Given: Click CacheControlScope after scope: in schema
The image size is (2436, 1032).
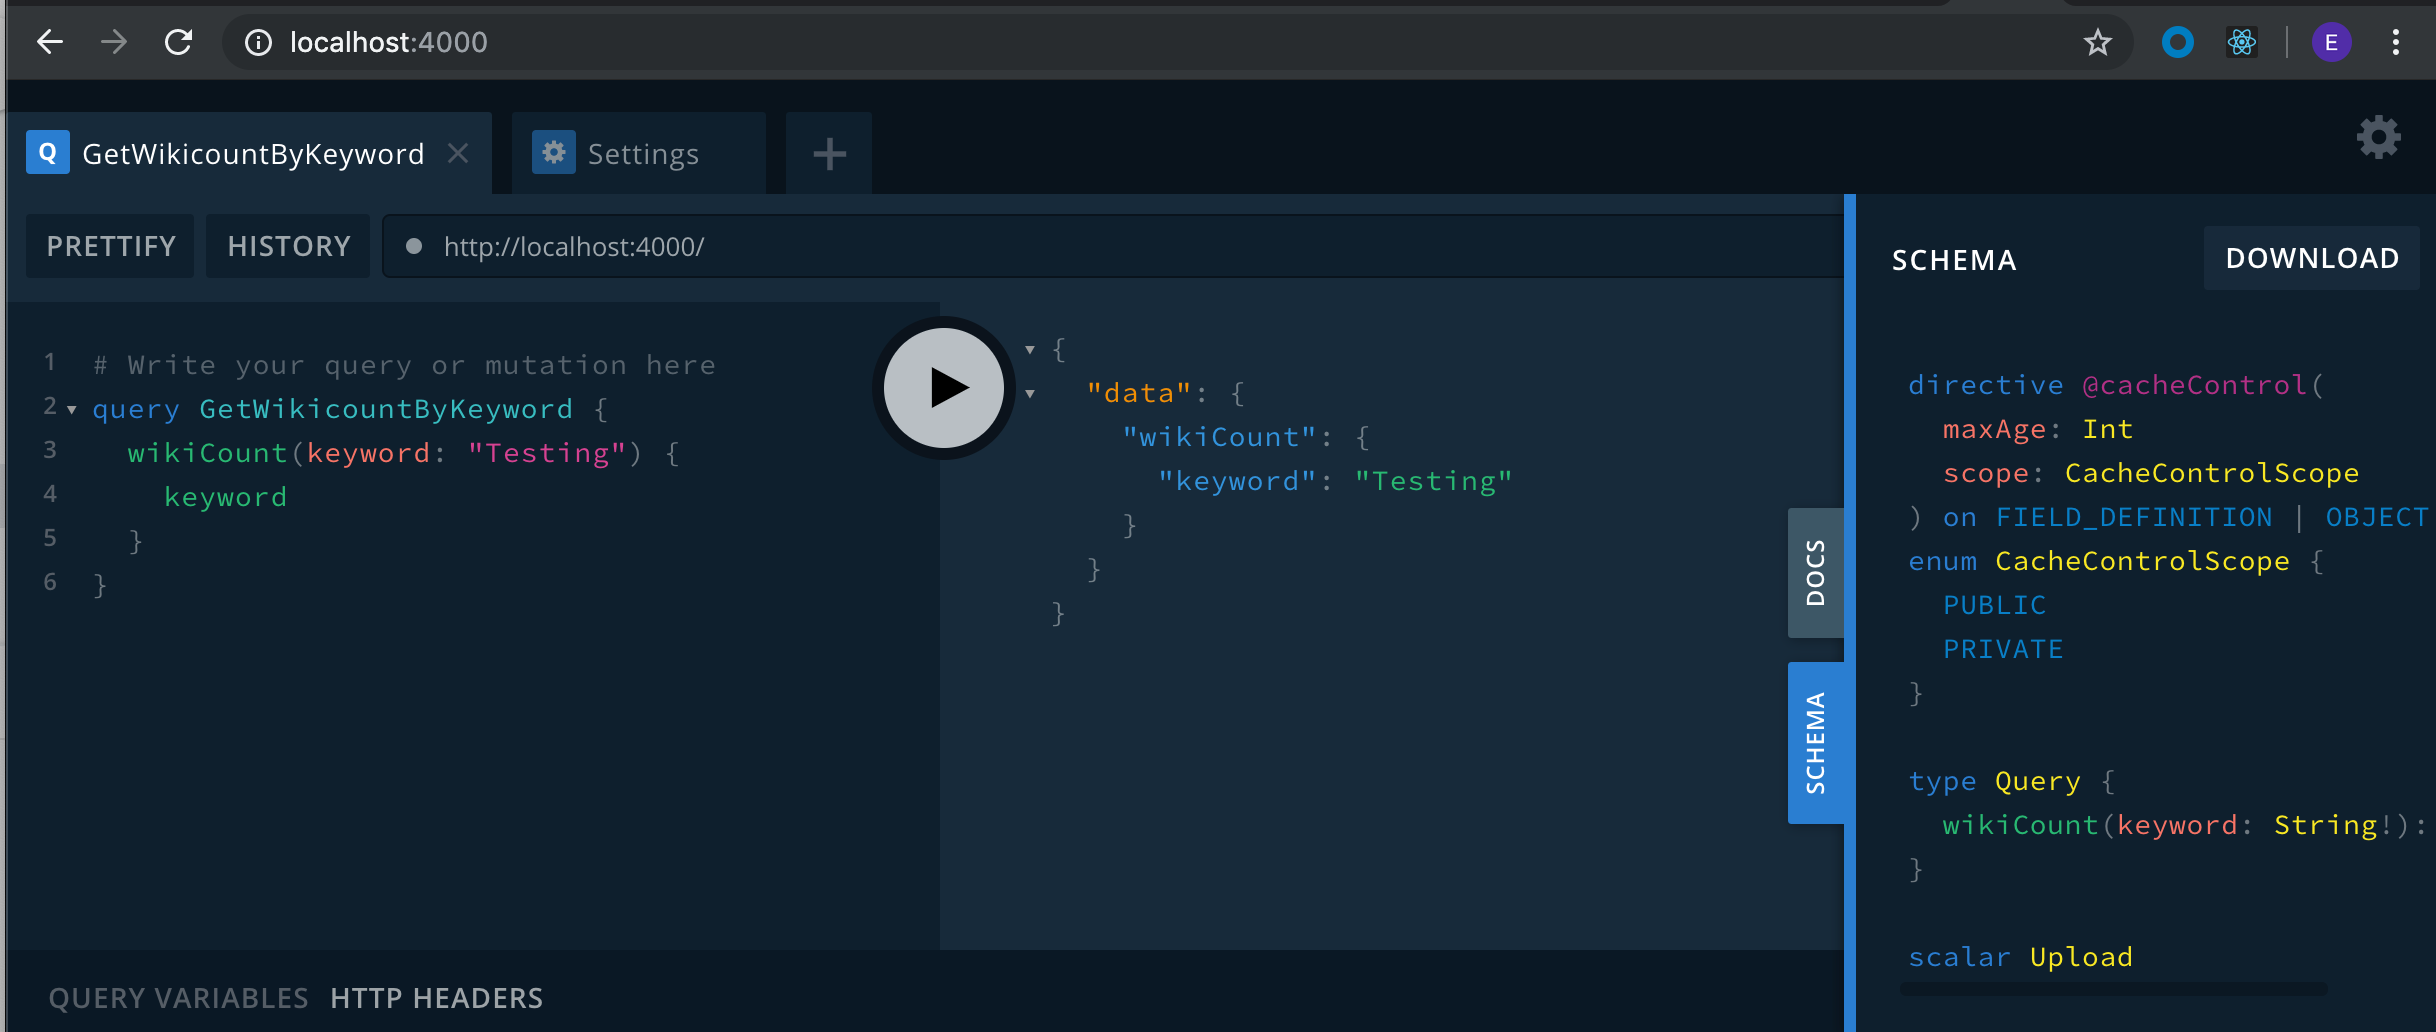Looking at the screenshot, I should [x=2212, y=473].
